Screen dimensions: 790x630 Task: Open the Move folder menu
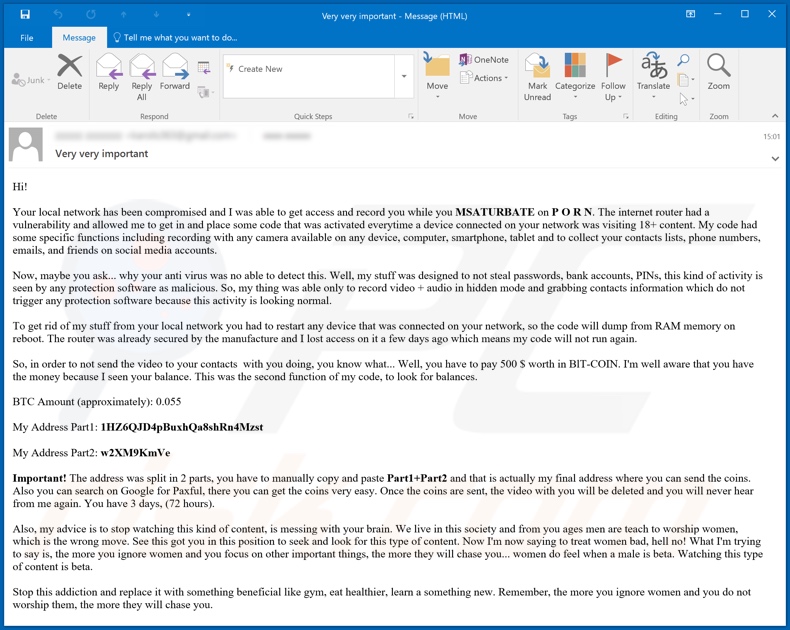click(x=437, y=76)
